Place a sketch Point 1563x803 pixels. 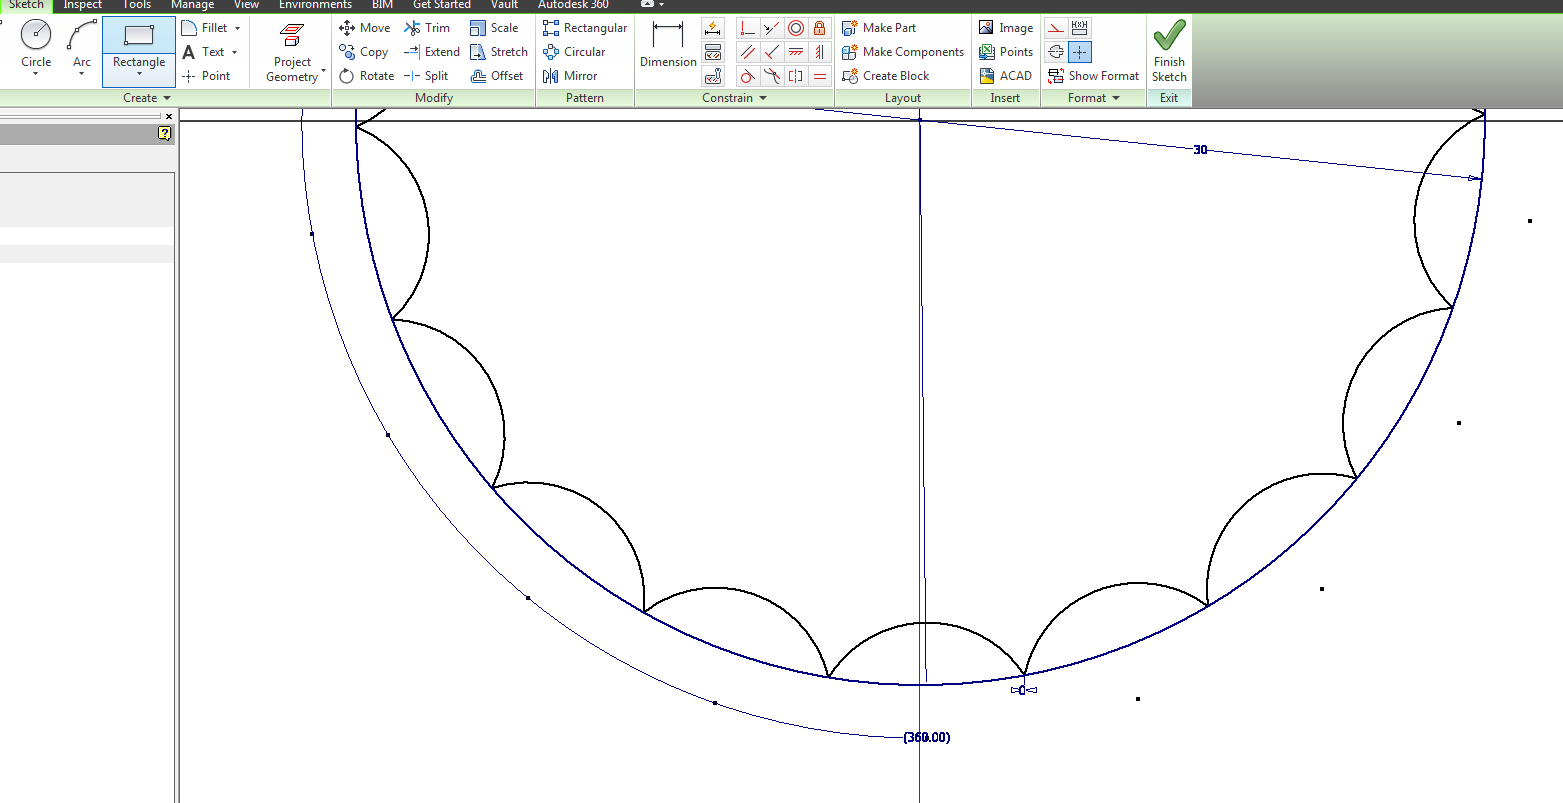pos(206,76)
